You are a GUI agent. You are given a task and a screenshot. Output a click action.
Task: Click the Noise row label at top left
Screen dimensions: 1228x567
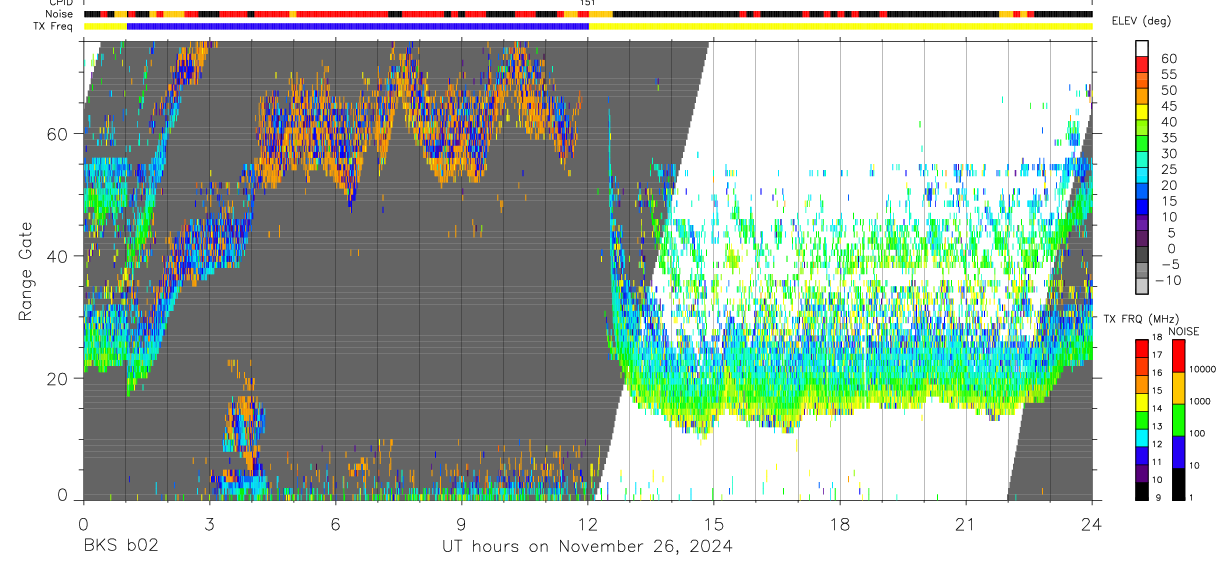(60, 14)
